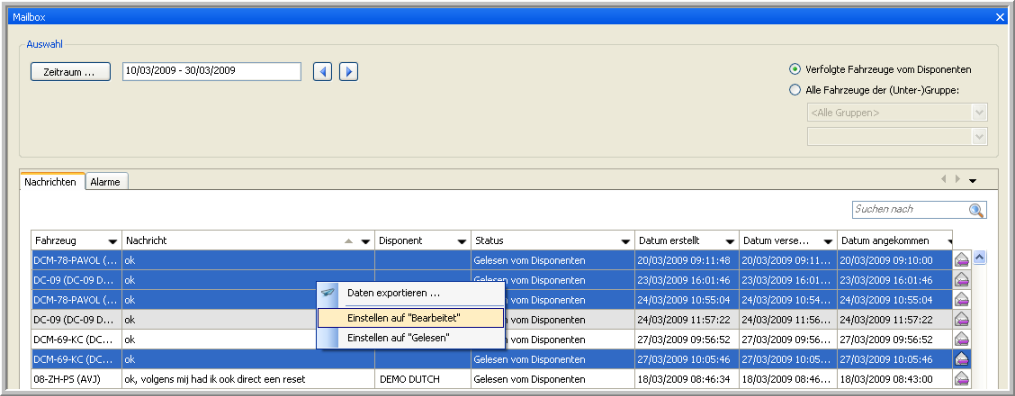
Task: Click the Fahrzeug column header
Action: [x=76, y=241]
